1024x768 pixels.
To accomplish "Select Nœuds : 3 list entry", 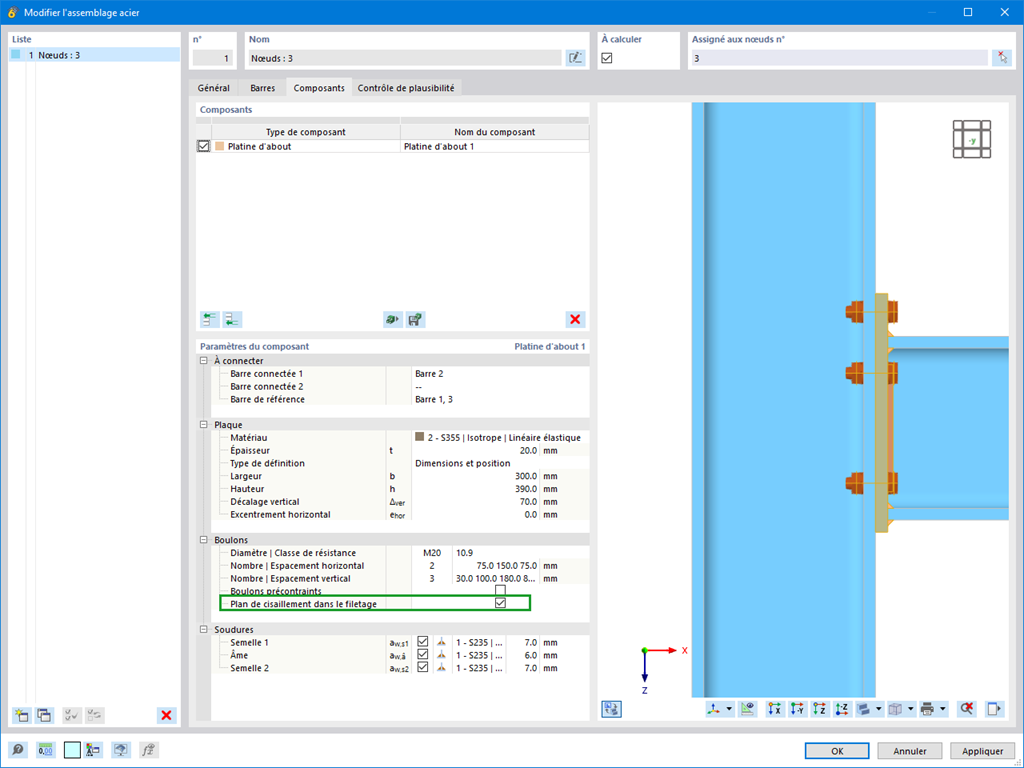I will 95,55.
